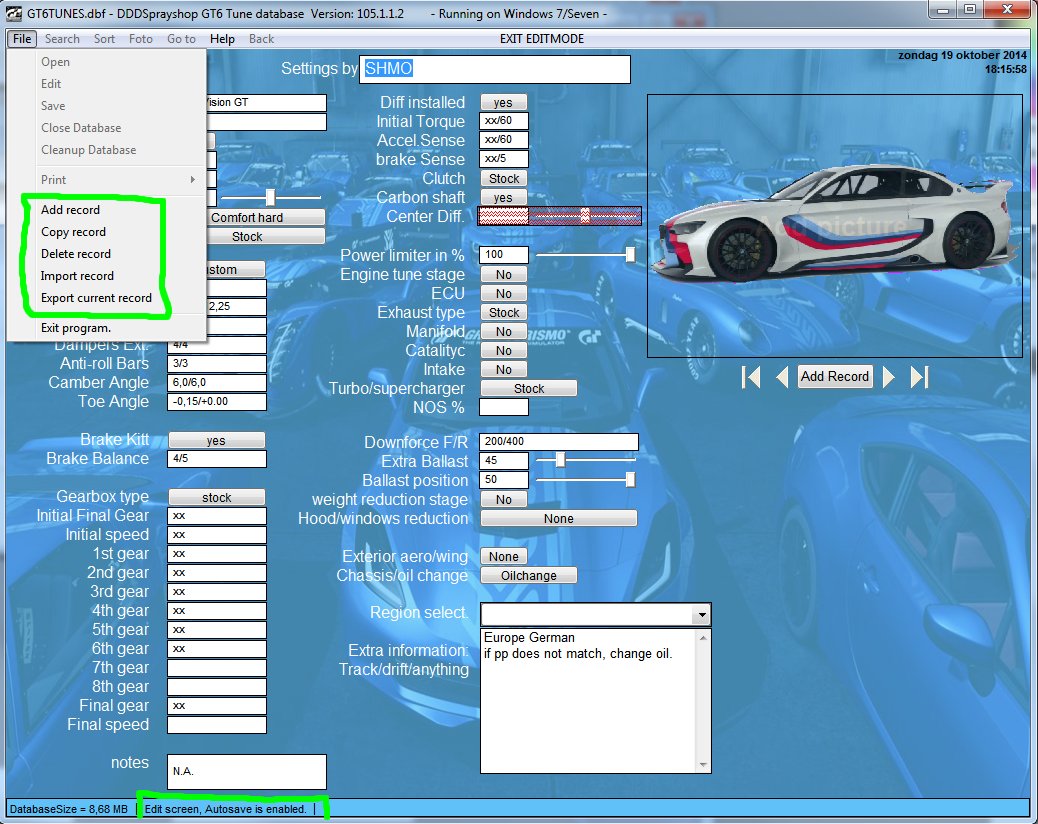The width and height of the screenshot is (1038, 824).
Task: Click the brake Sense field
Action: (x=503, y=159)
